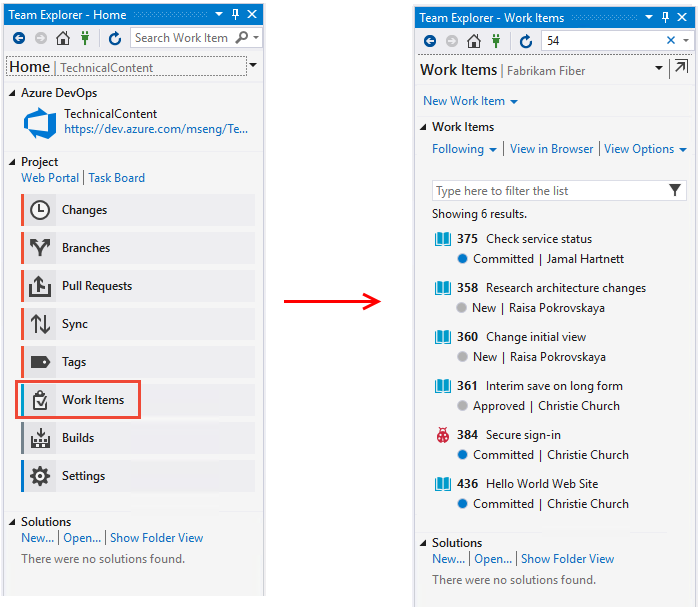This screenshot has height=610, width=699.
Task: Open View Options dropdown
Action: coord(645,149)
